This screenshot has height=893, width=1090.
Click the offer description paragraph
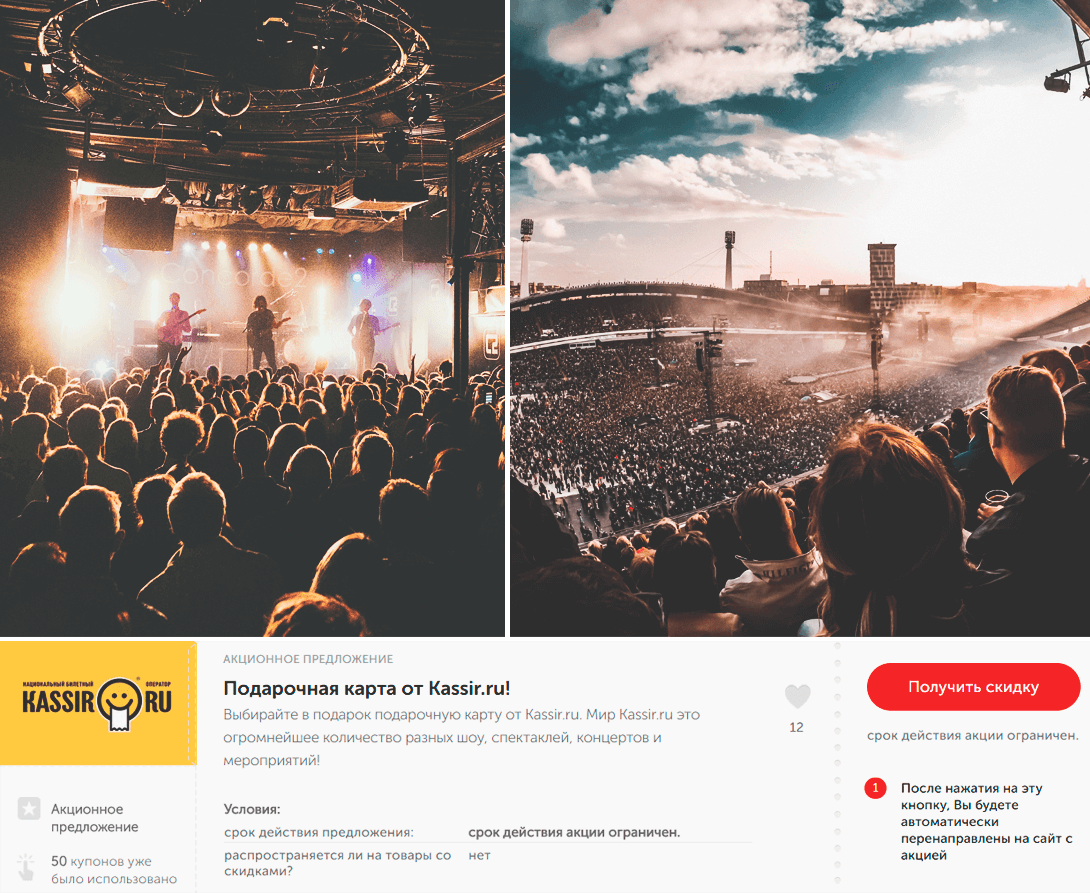(x=462, y=737)
